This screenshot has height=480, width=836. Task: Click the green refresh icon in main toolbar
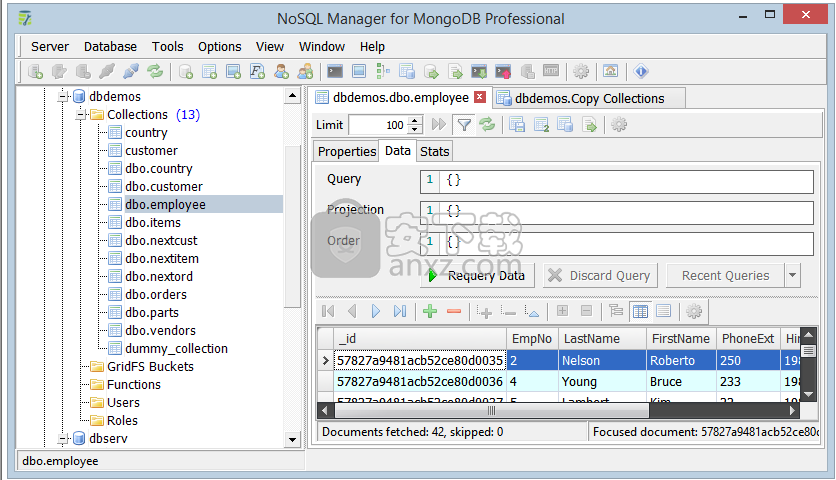(155, 71)
